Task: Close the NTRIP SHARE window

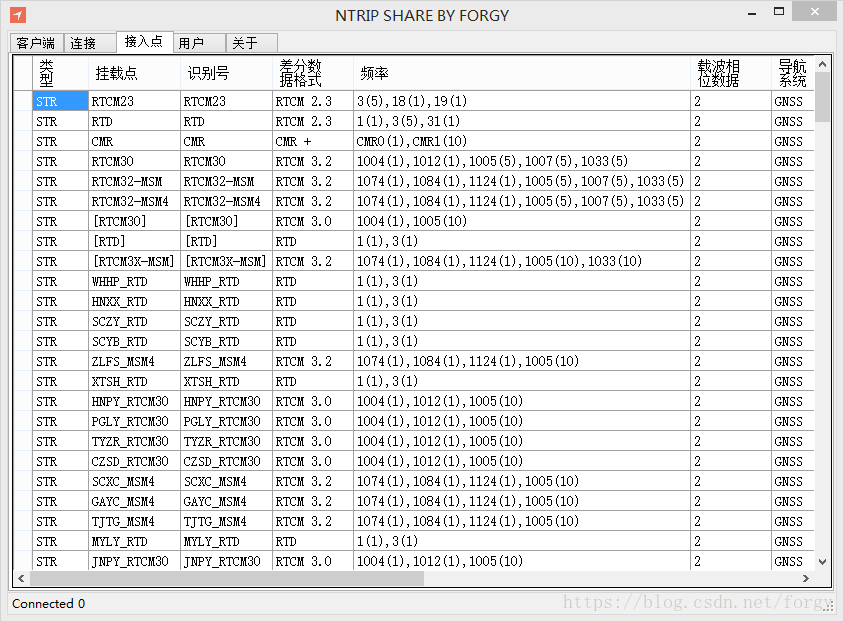Action: [x=814, y=12]
